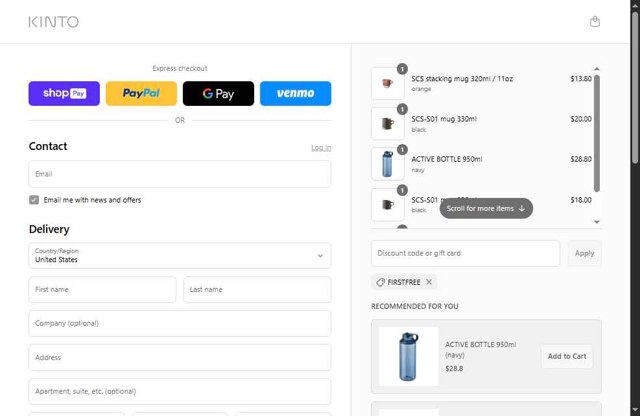This screenshot has width=640, height=416.
Task: Click the cart list scroll down arrow
Action: (597, 222)
